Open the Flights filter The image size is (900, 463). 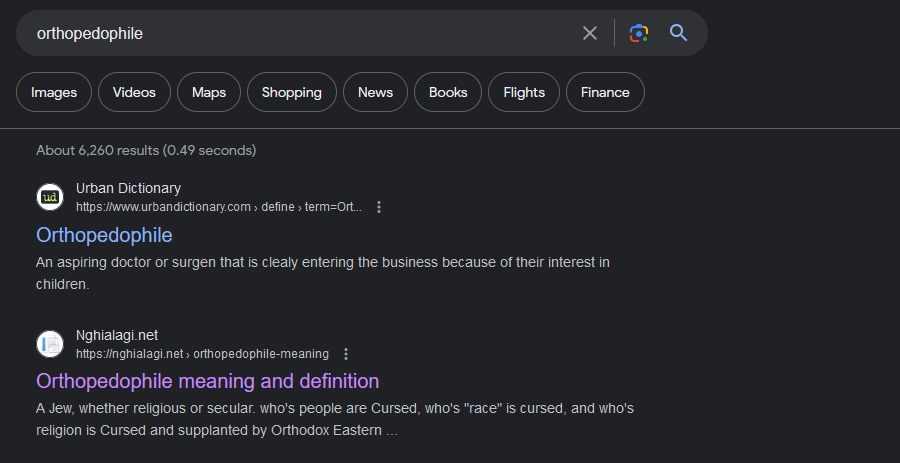[x=524, y=92]
